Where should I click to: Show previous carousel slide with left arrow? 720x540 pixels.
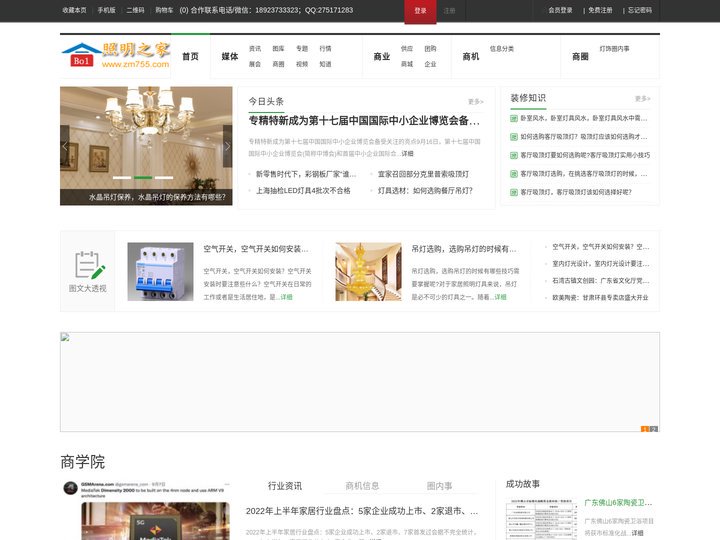(x=65, y=146)
